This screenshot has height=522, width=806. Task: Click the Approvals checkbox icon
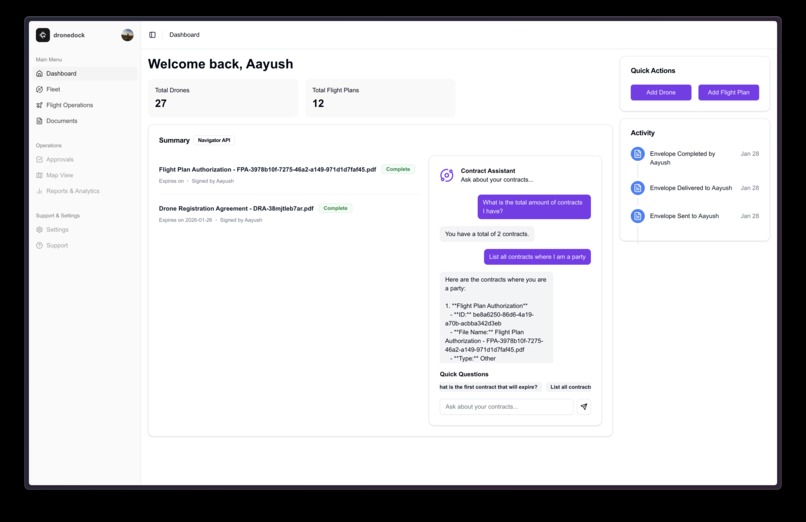(40, 160)
